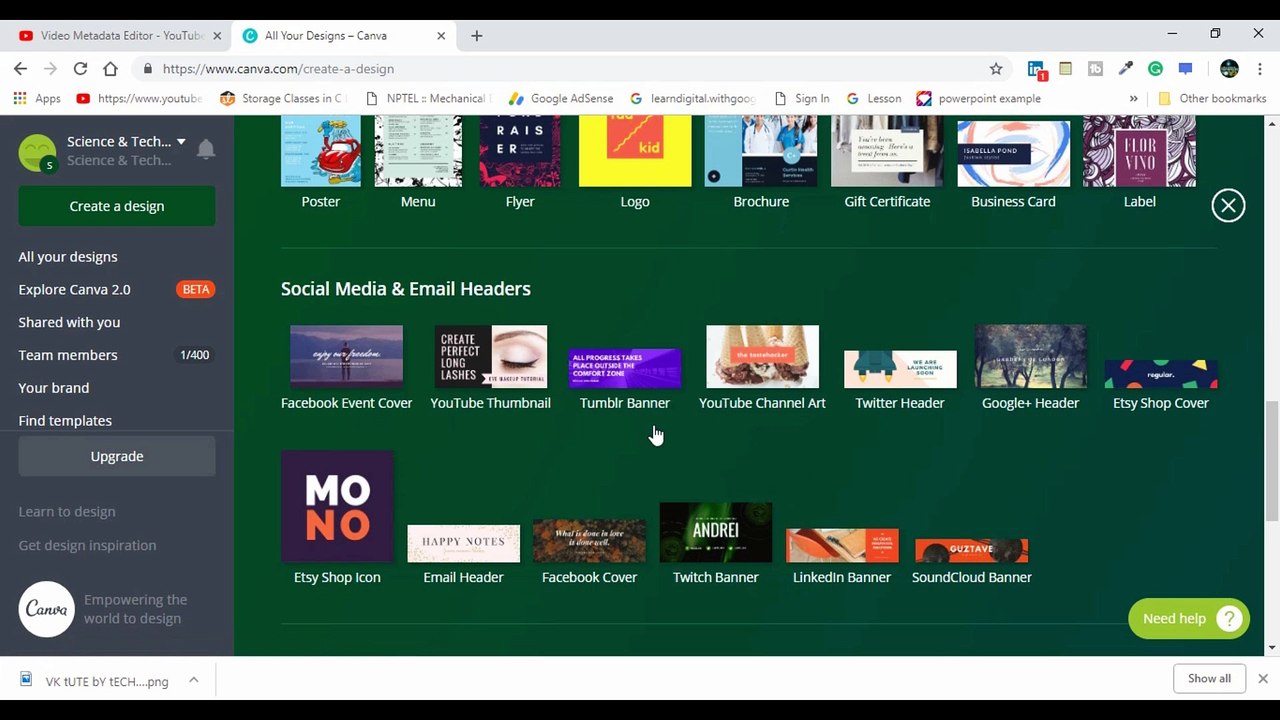
Task: Click the address bar URL field
Action: click(570, 69)
